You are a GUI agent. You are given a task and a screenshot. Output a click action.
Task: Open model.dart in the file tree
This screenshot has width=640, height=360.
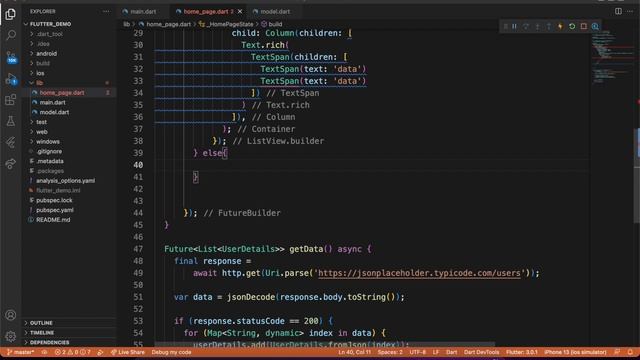[54, 112]
